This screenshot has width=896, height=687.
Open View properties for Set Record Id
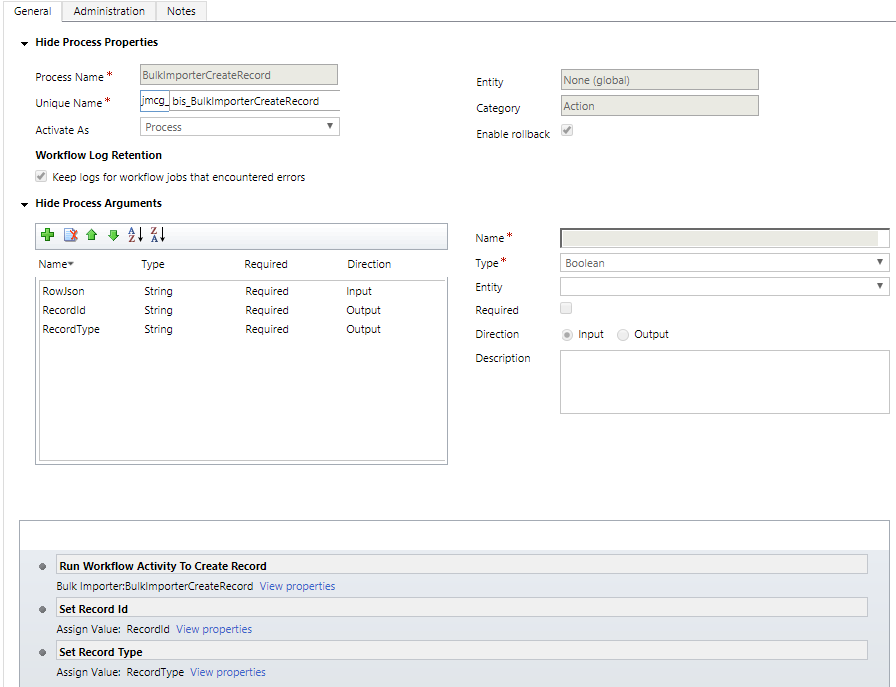(214, 630)
